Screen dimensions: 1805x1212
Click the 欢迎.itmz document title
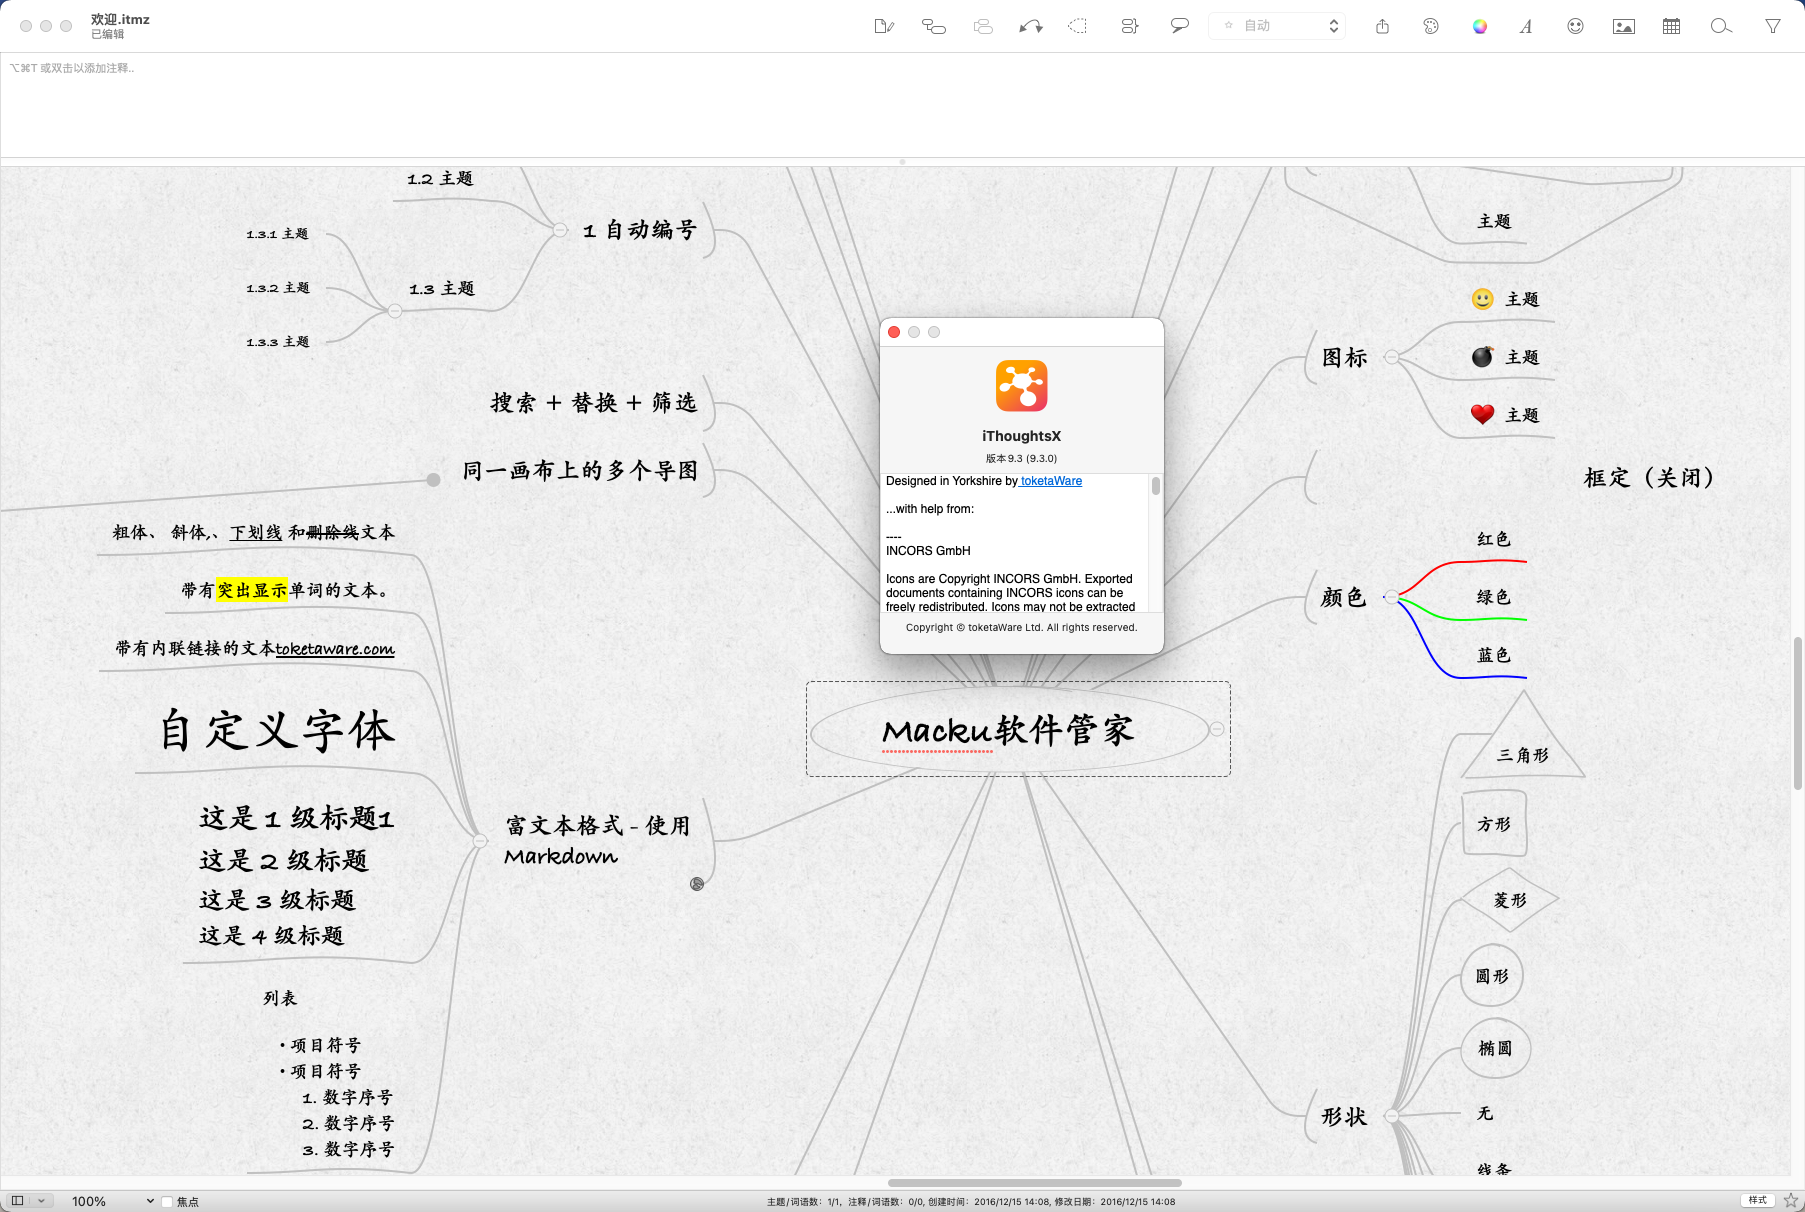coord(120,19)
